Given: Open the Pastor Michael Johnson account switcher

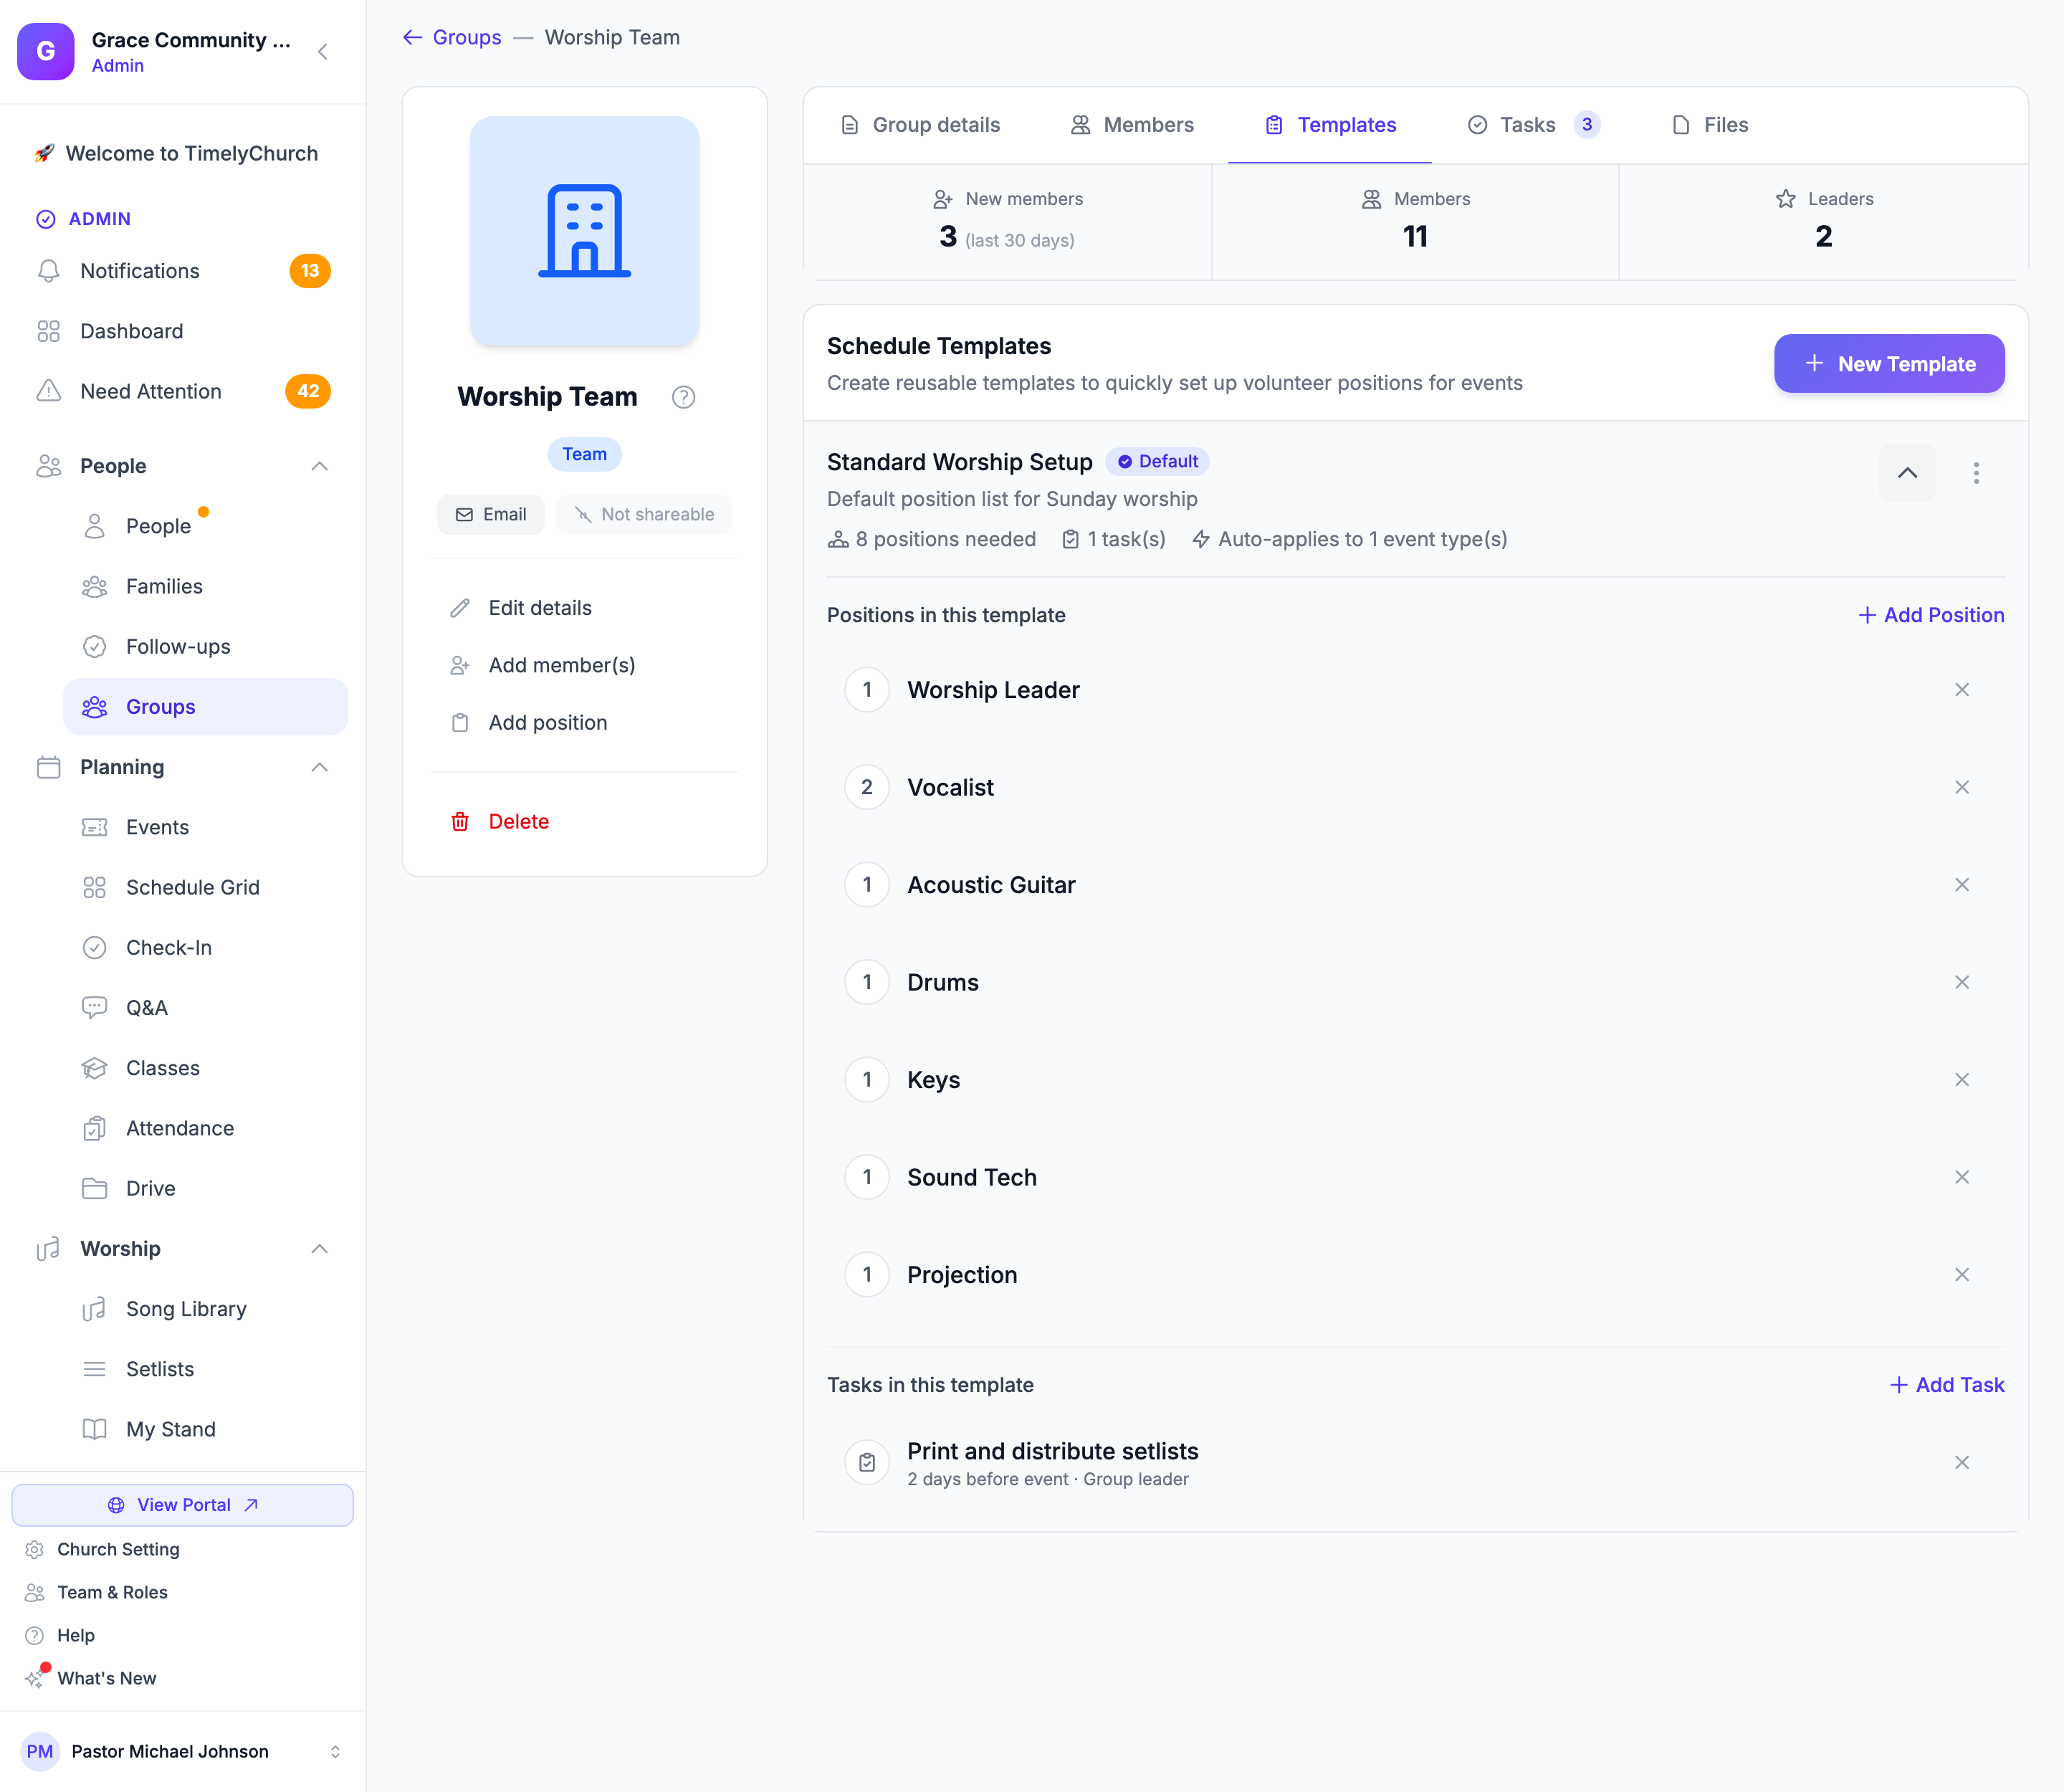Looking at the screenshot, I should click(x=335, y=1751).
